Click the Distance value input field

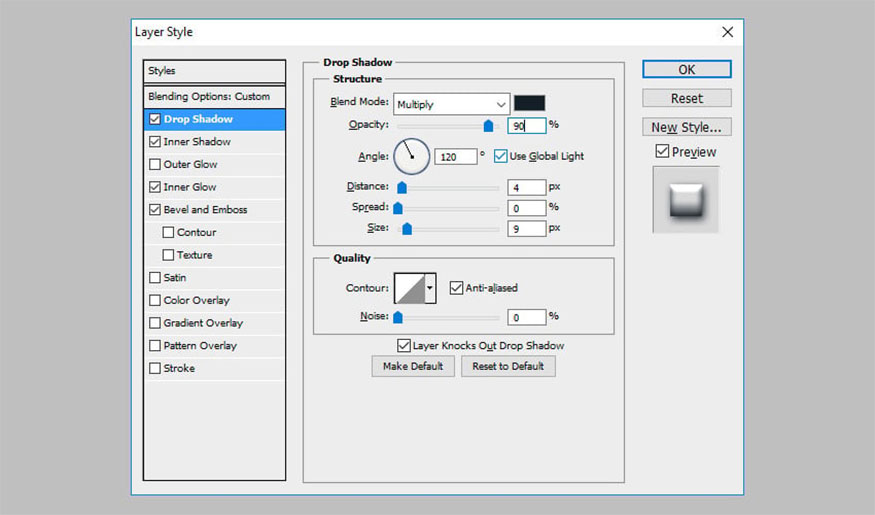coord(526,187)
